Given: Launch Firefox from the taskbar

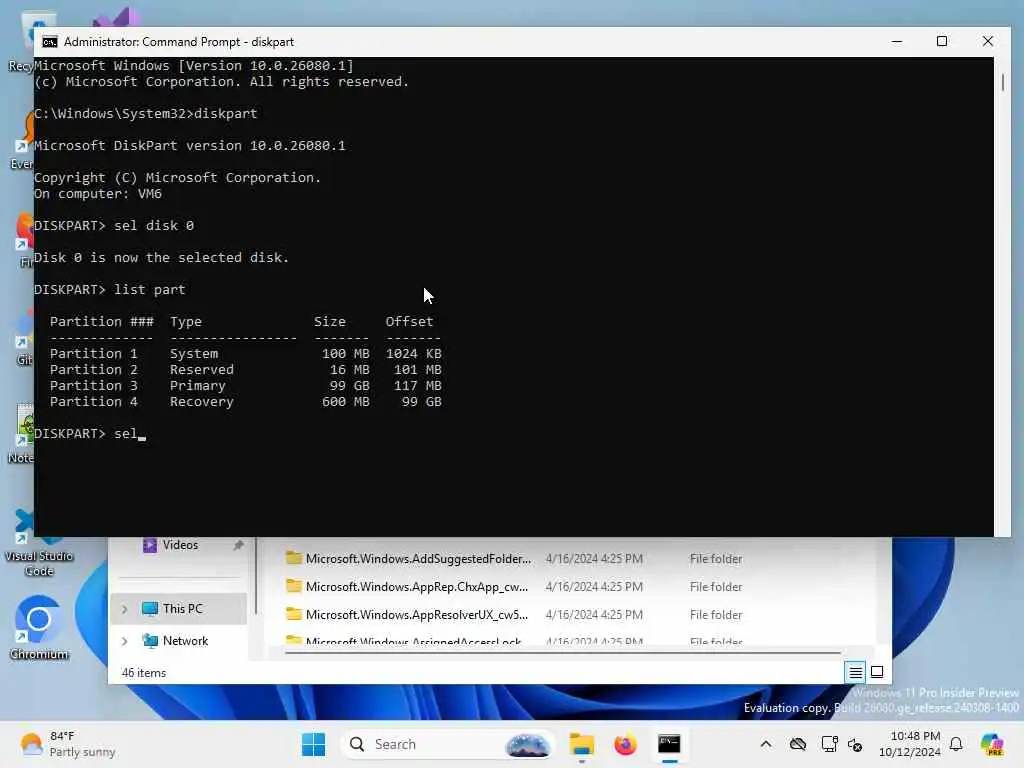Looking at the screenshot, I should (625, 744).
